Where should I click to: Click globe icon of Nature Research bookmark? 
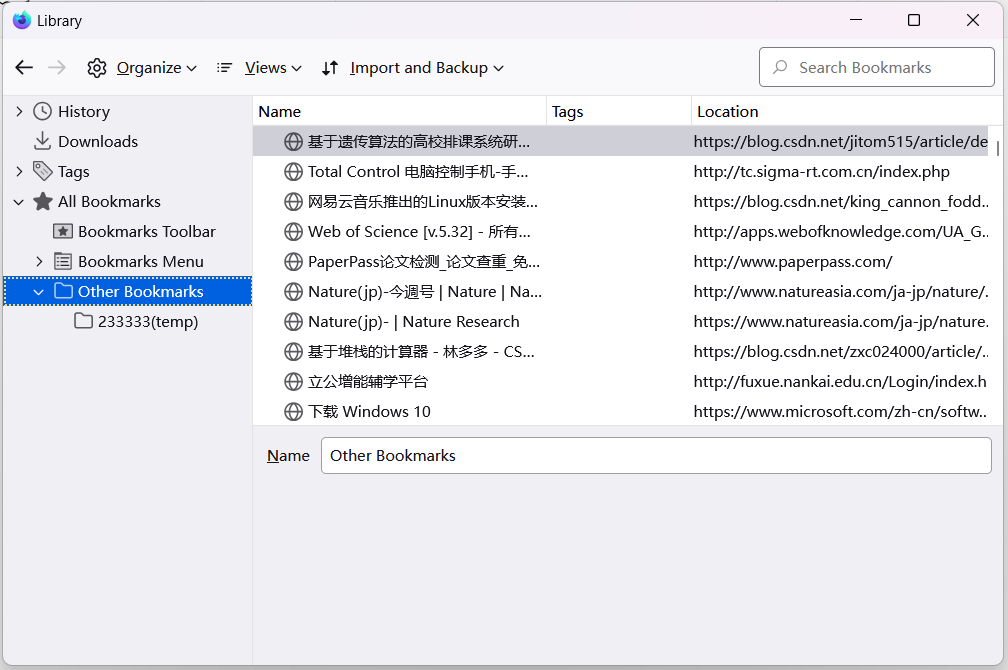(x=293, y=321)
